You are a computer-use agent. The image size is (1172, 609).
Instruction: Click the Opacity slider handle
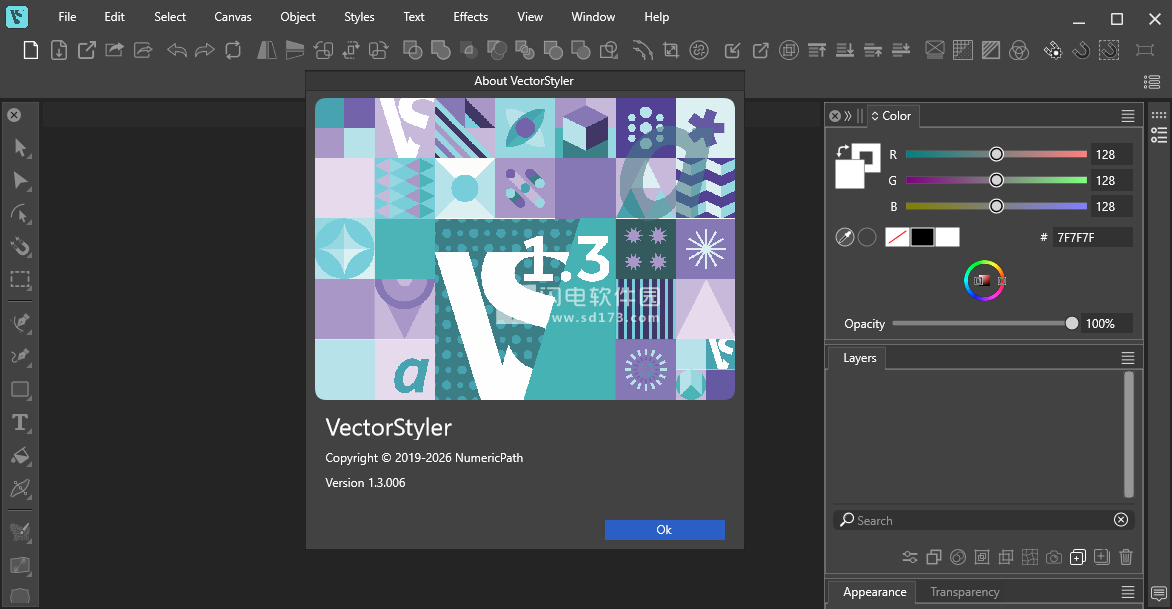pyautogui.click(x=1072, y=323)
